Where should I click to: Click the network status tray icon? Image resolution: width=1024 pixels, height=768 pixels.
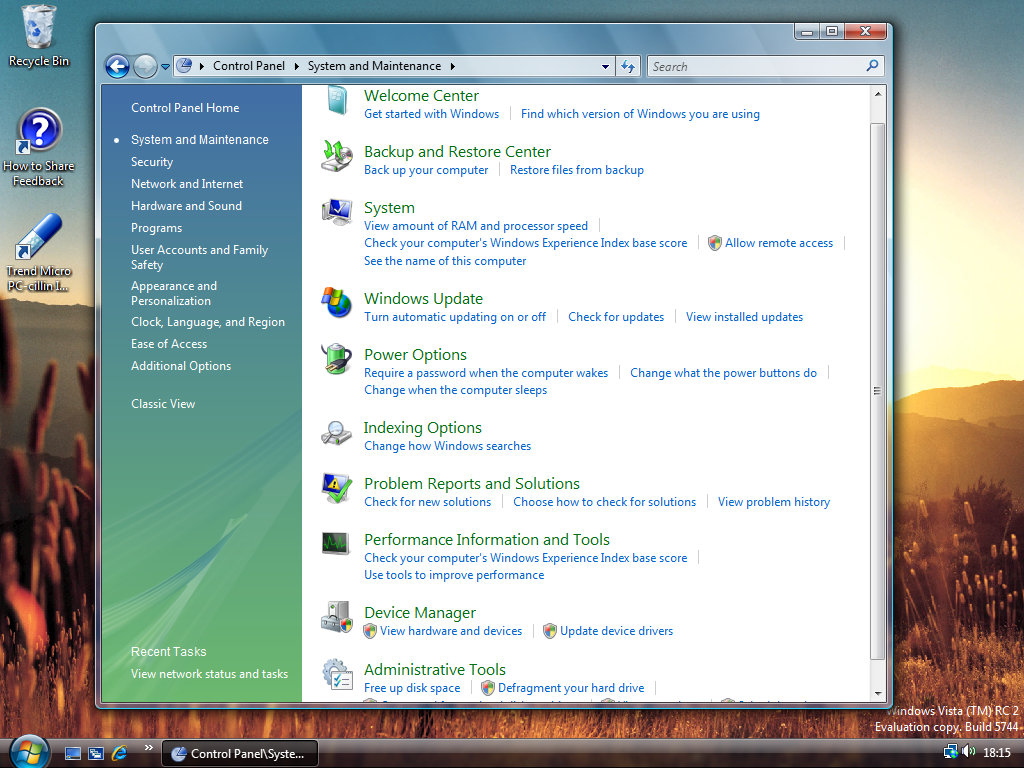click(x=951, y=752)
